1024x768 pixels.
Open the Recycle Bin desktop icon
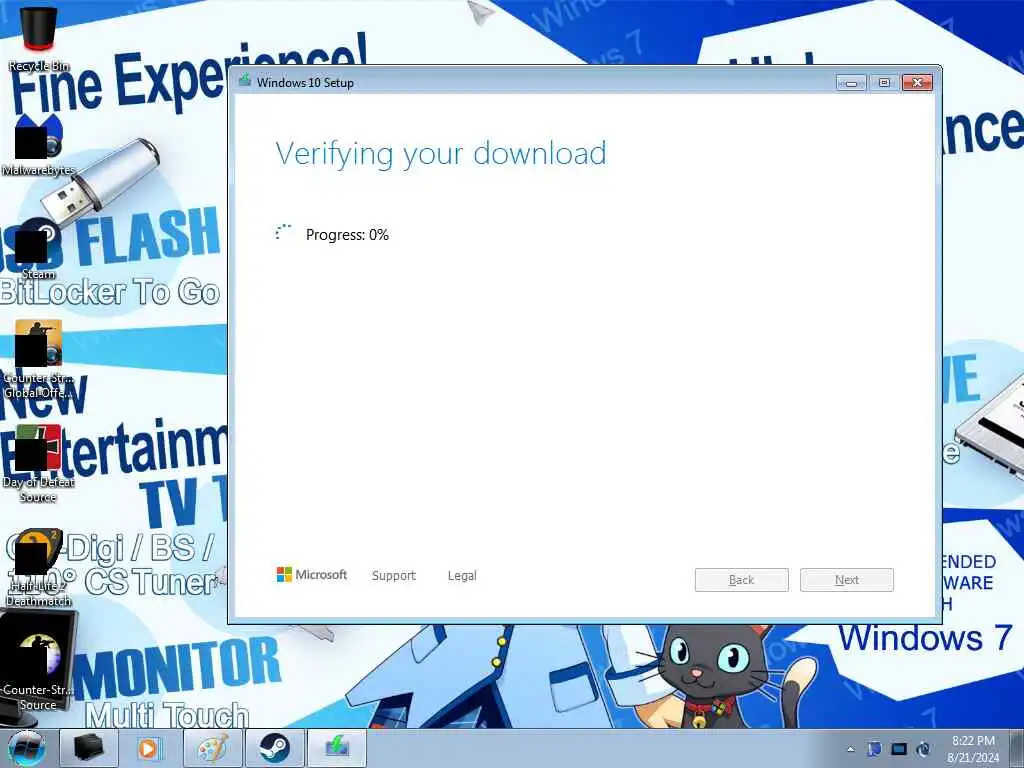(x=39, y=38)
